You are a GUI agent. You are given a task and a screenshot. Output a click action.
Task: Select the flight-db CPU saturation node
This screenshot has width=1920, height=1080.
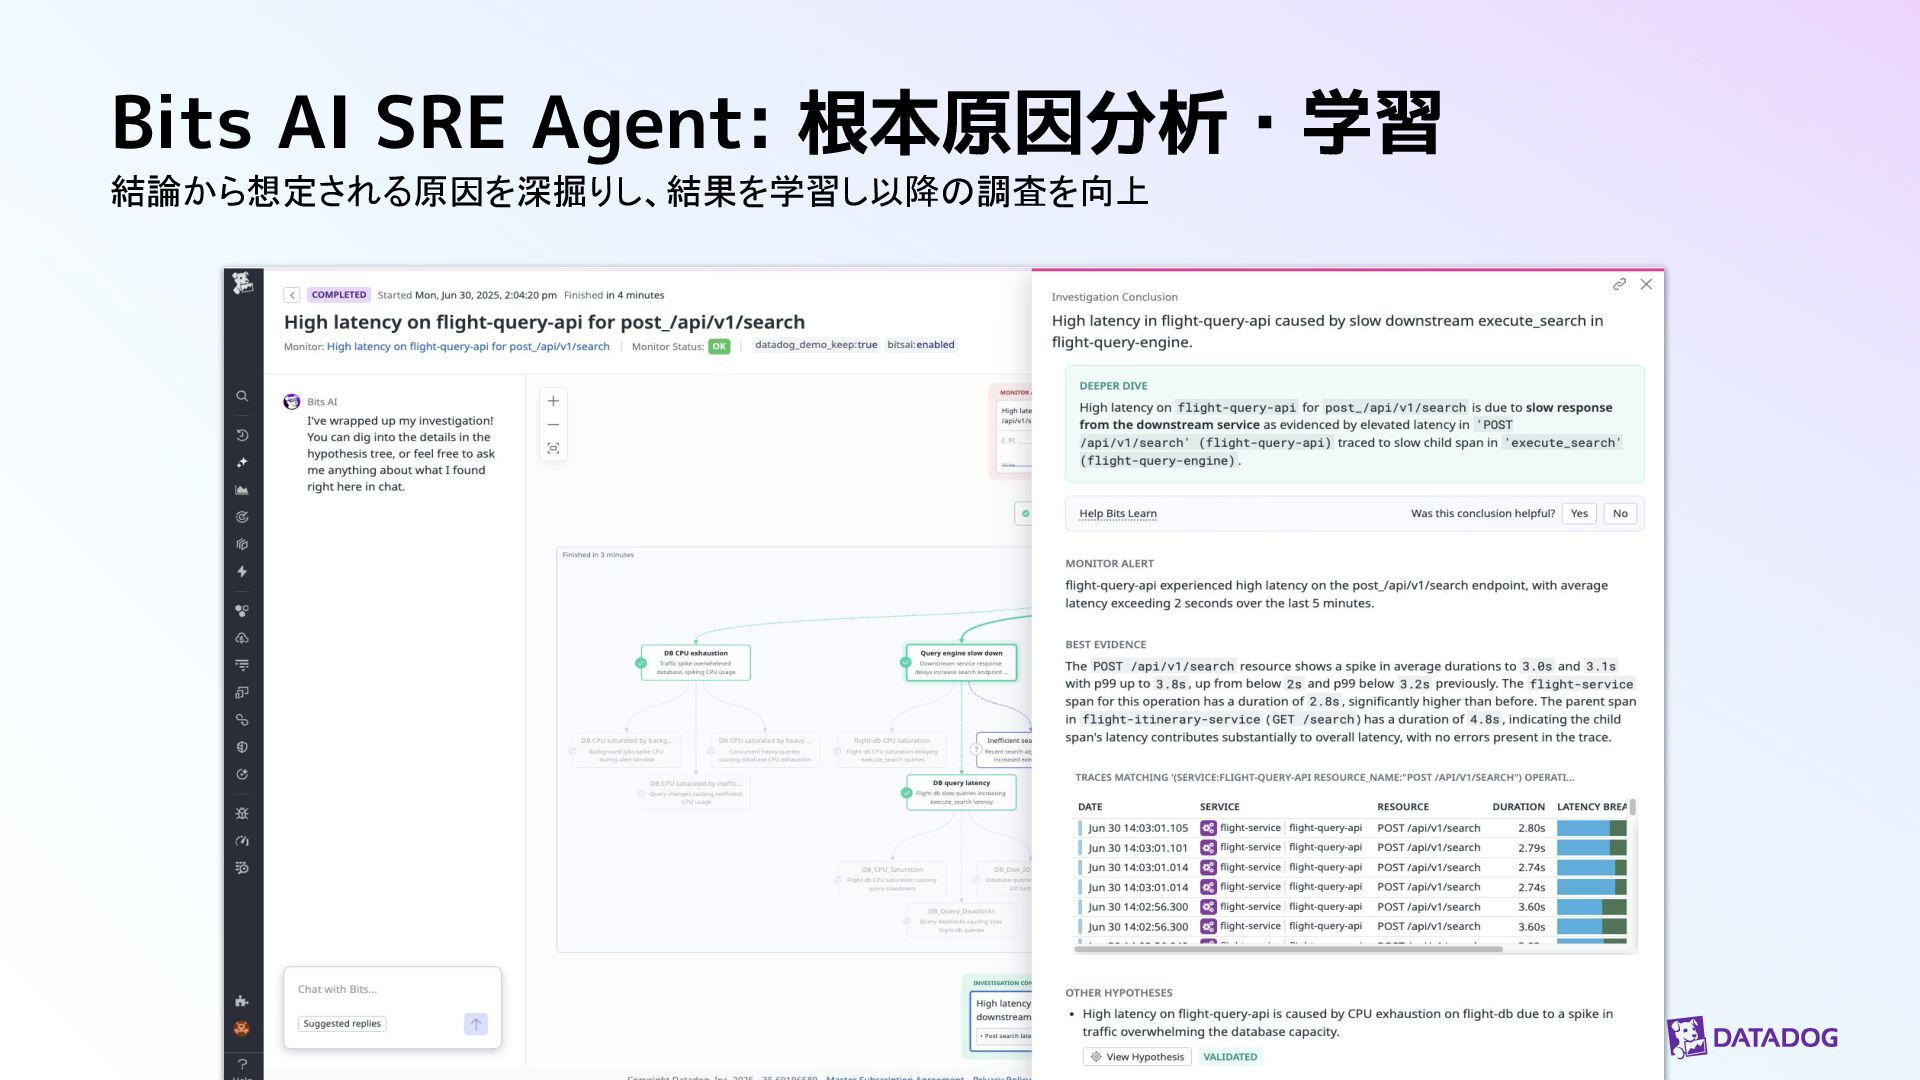click(x=892, y=750)
